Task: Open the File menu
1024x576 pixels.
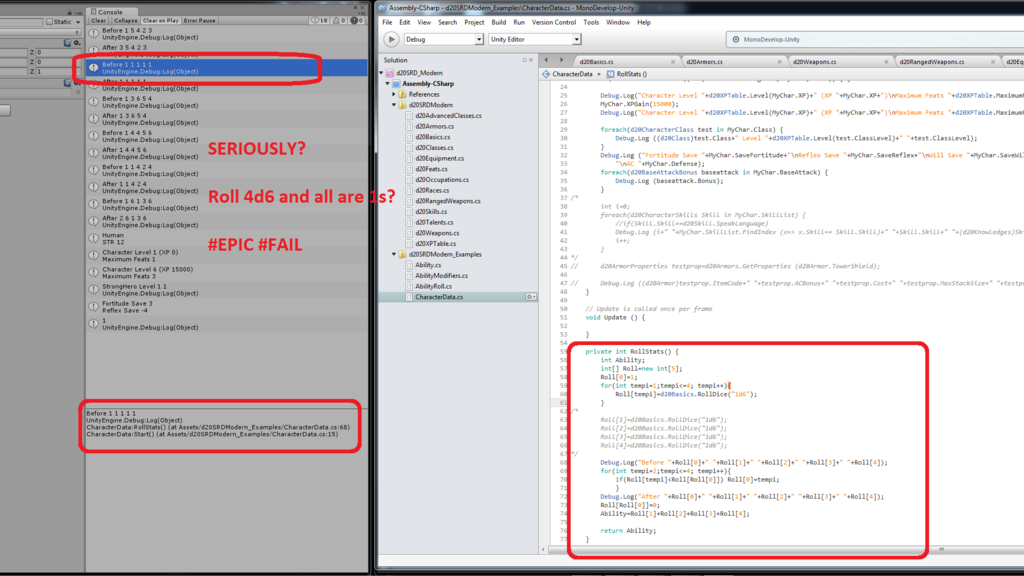Action: pos(387,23)
